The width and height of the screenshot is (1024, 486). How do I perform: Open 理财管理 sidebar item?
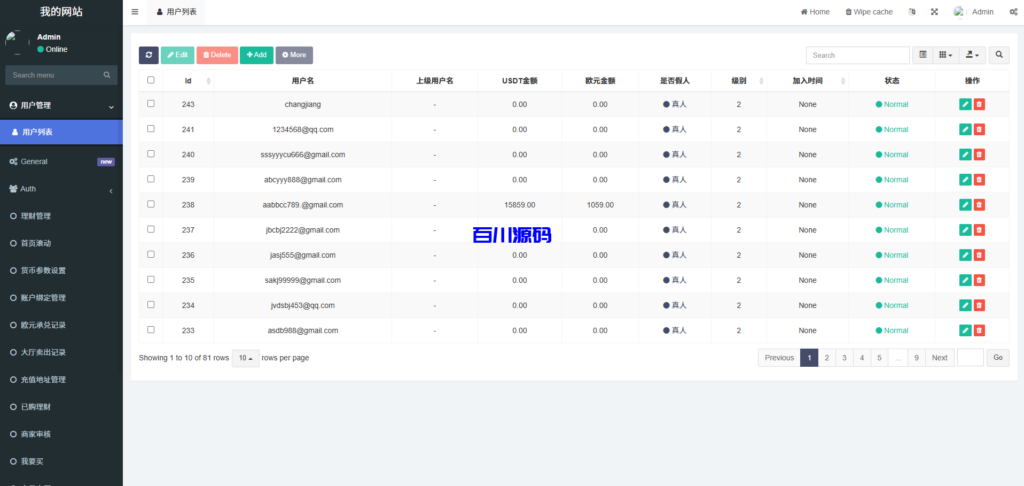click(x=61, y=216)
